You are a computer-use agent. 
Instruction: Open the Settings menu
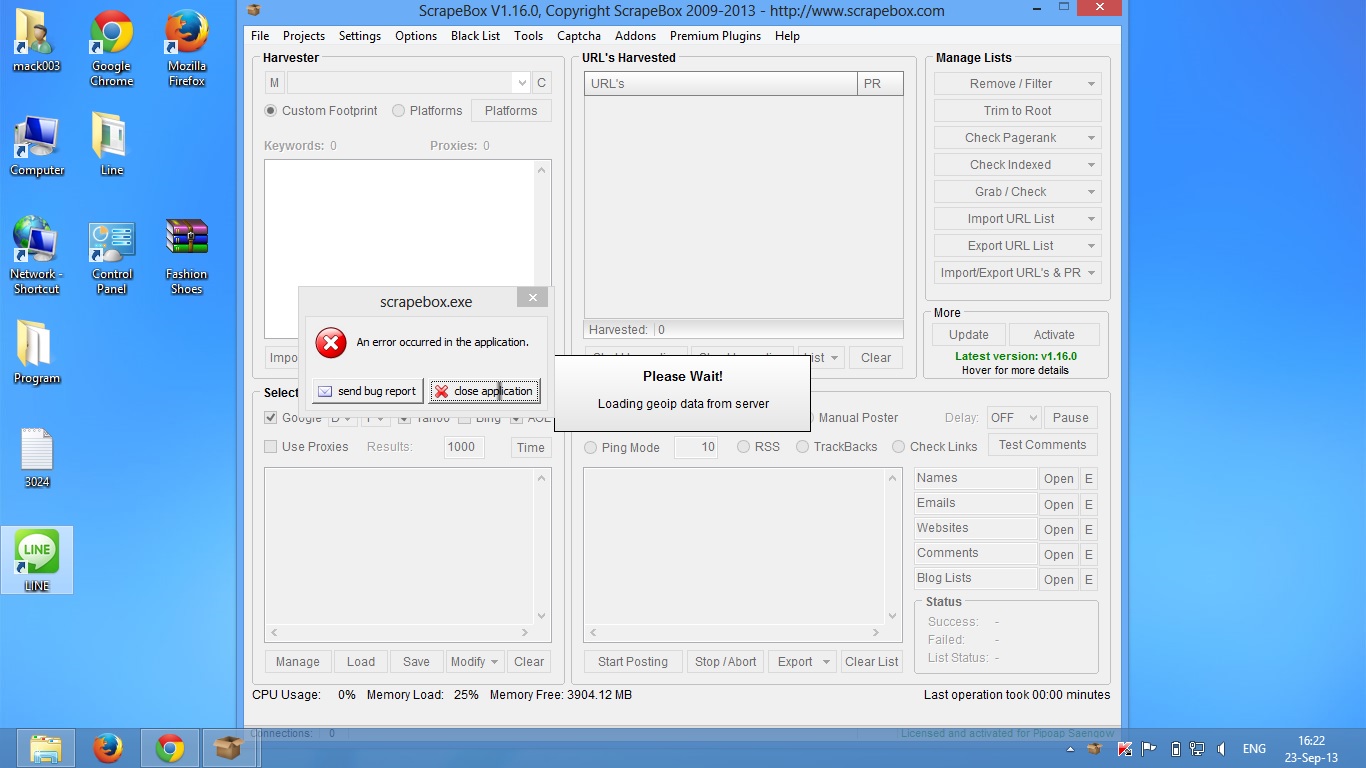[360, 36]
